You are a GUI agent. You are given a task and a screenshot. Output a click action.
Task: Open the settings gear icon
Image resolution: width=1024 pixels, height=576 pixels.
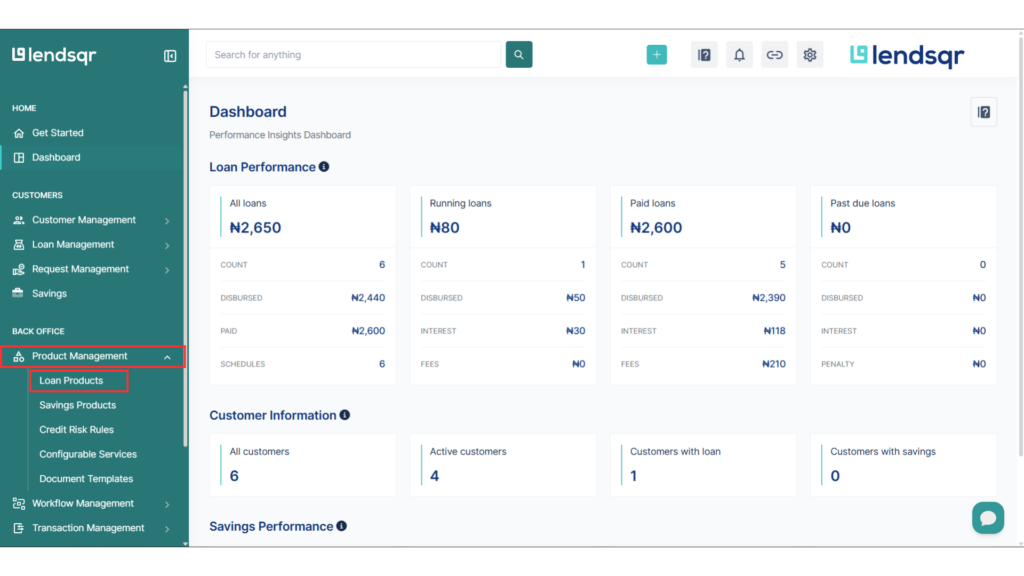(809, 54)
